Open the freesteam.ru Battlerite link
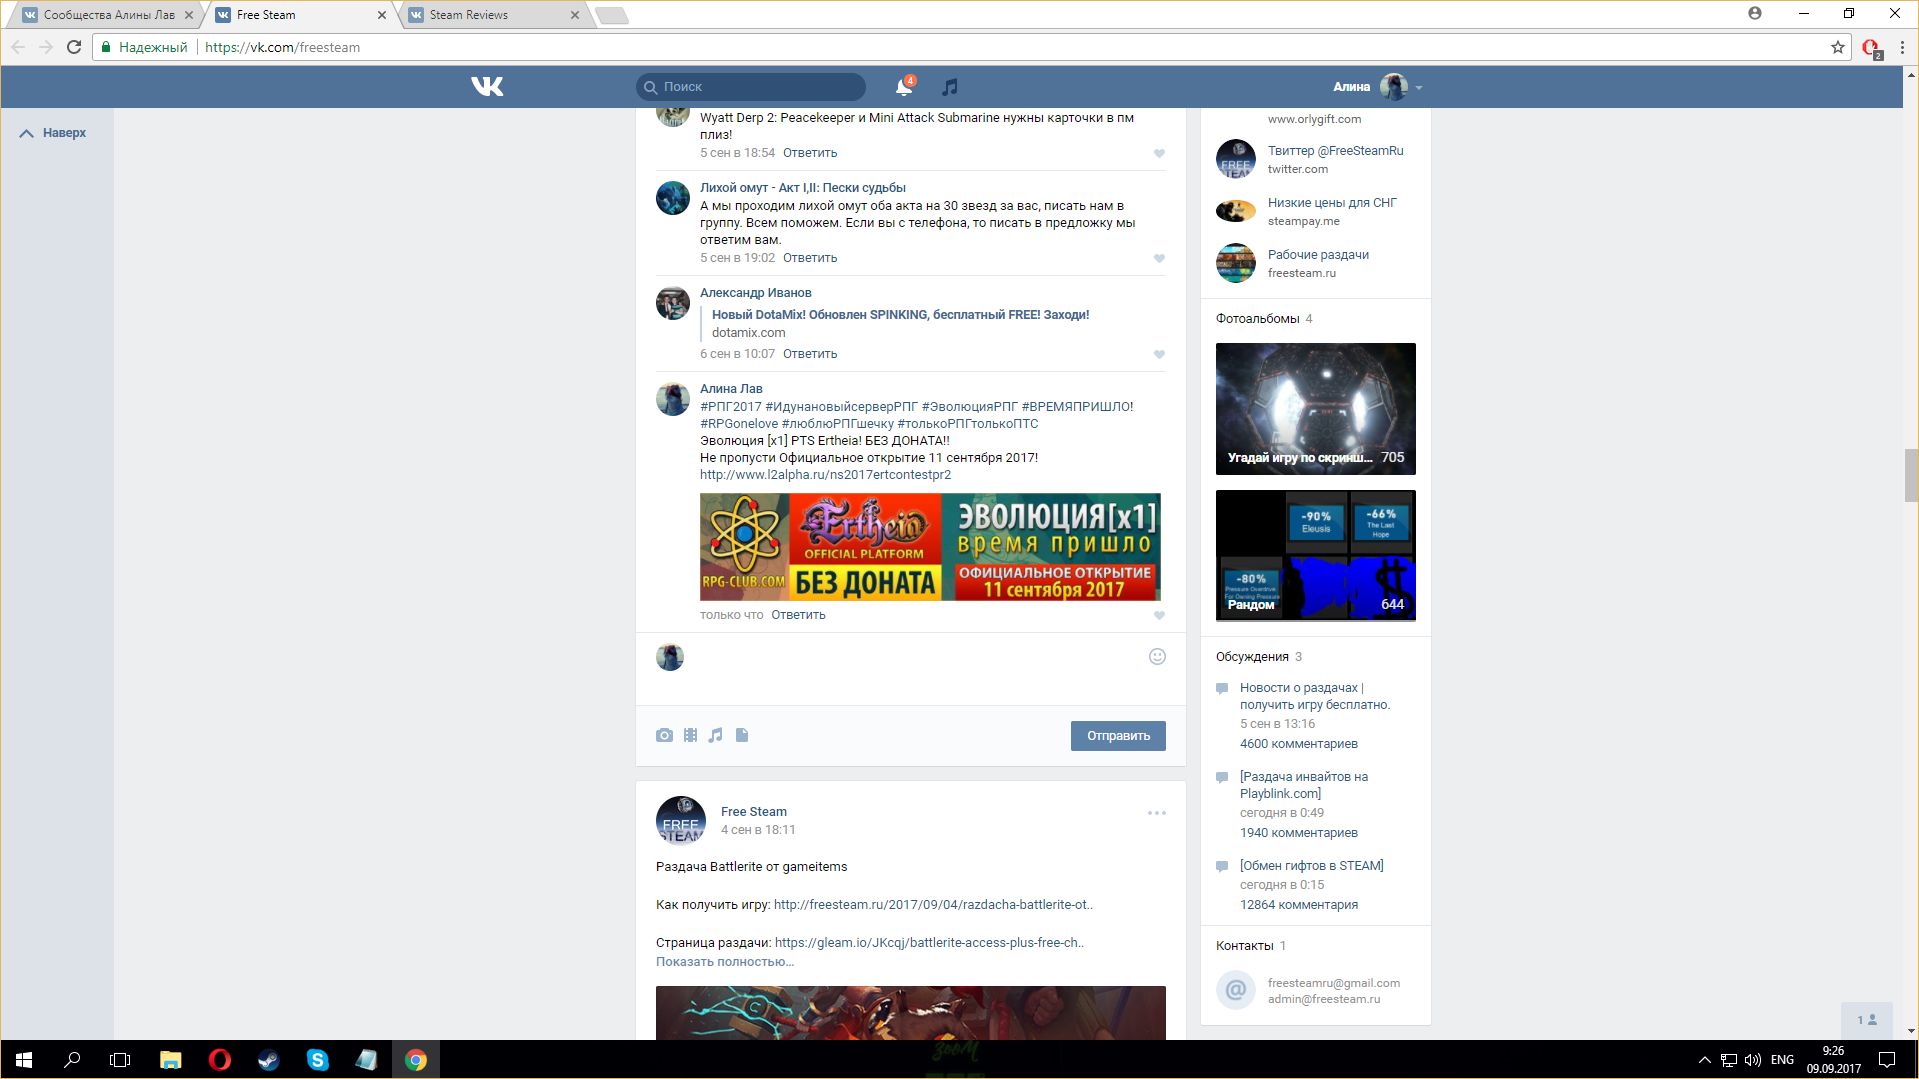The height and width of the screenshot is (1079, 1919). click(x=933, y=905)
